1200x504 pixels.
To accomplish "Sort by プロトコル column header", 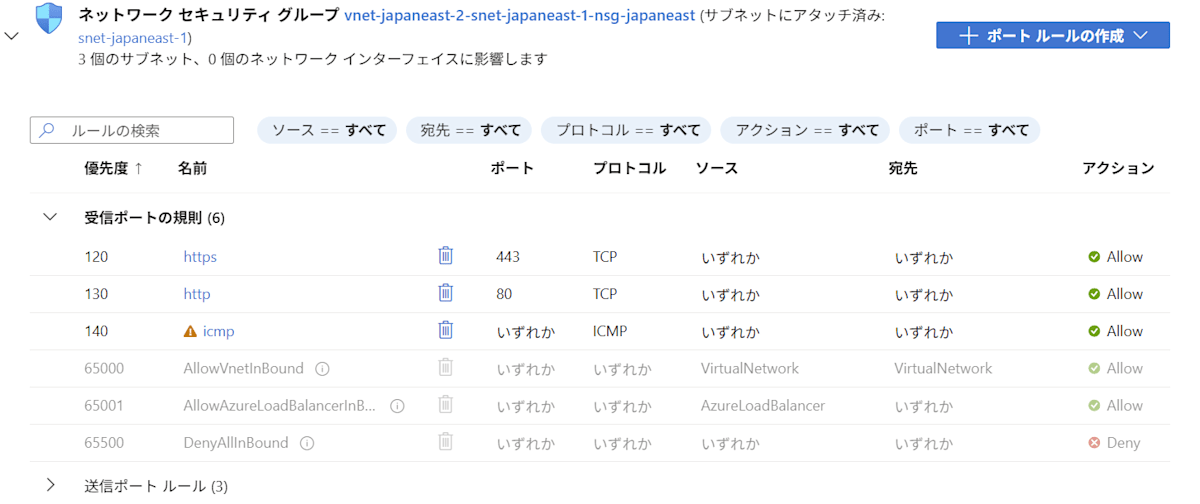I will [x=629, y=168].
